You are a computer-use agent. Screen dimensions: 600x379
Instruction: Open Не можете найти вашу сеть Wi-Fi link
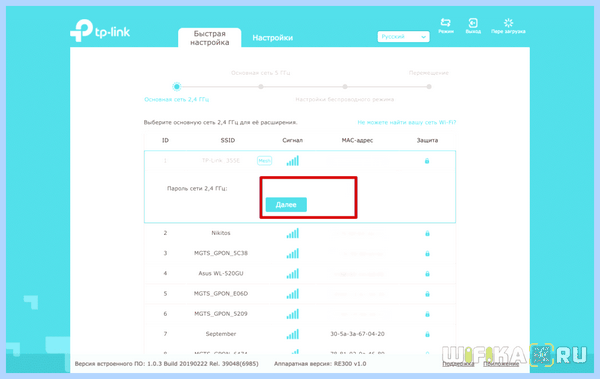click(406, 123)
